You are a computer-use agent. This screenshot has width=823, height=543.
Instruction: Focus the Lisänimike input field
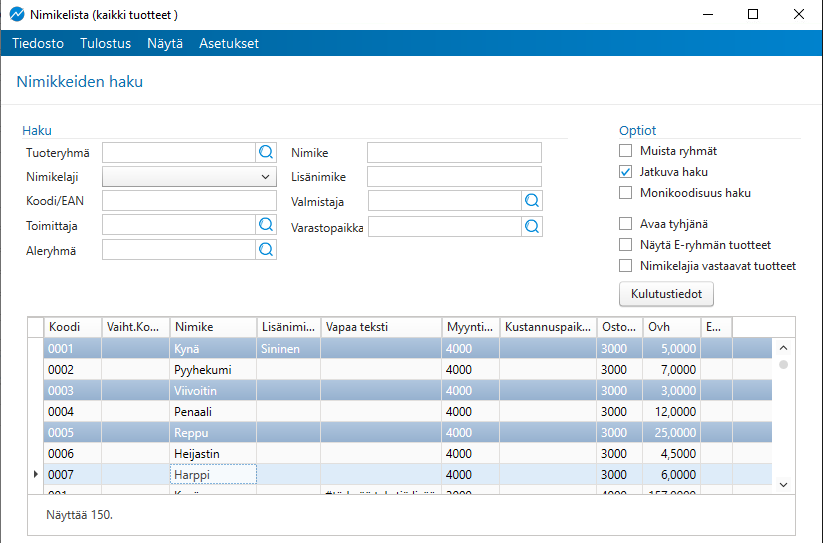[x=455, y=177]
